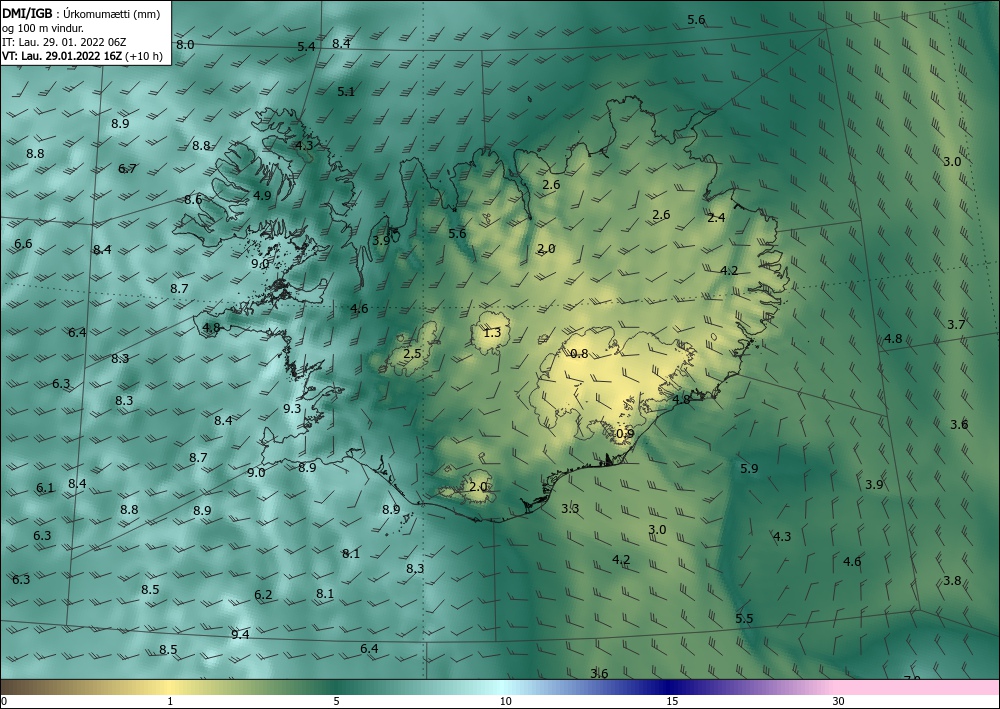Click the '4.9' value in the Westfjords

click(x=262, y=196)
